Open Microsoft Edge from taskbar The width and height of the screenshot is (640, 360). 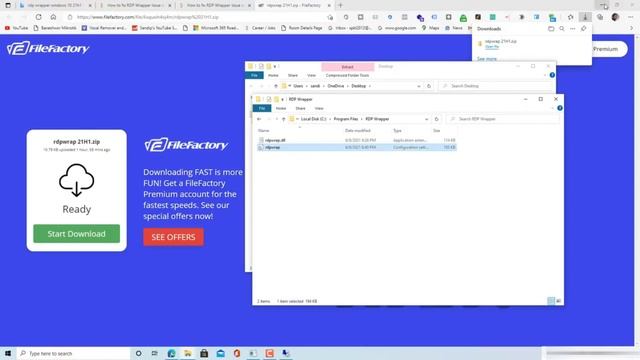coord(171,353)
